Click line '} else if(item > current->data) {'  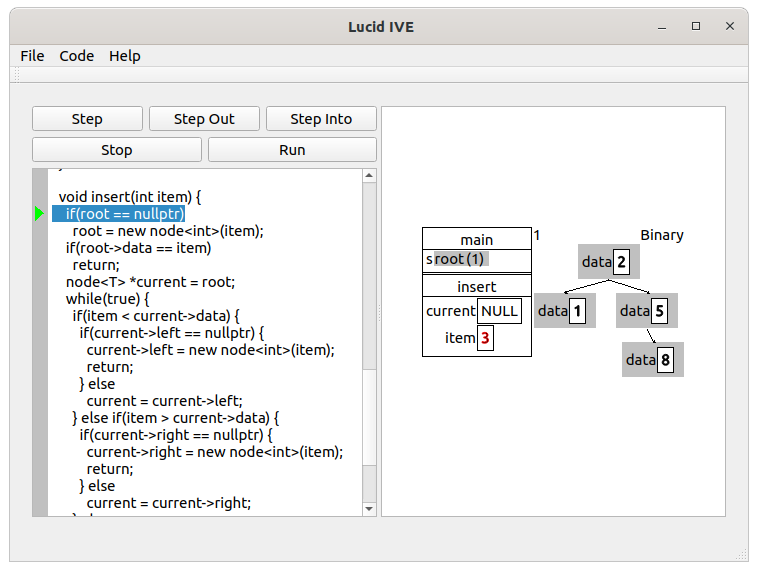176,418
